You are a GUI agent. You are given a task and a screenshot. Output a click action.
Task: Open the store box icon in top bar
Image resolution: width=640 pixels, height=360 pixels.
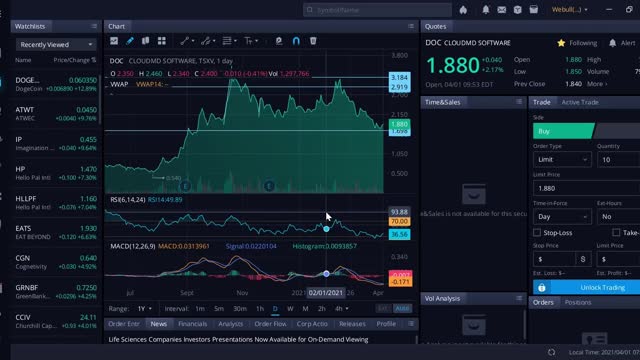pyautogui.click(x=533, y=9)
